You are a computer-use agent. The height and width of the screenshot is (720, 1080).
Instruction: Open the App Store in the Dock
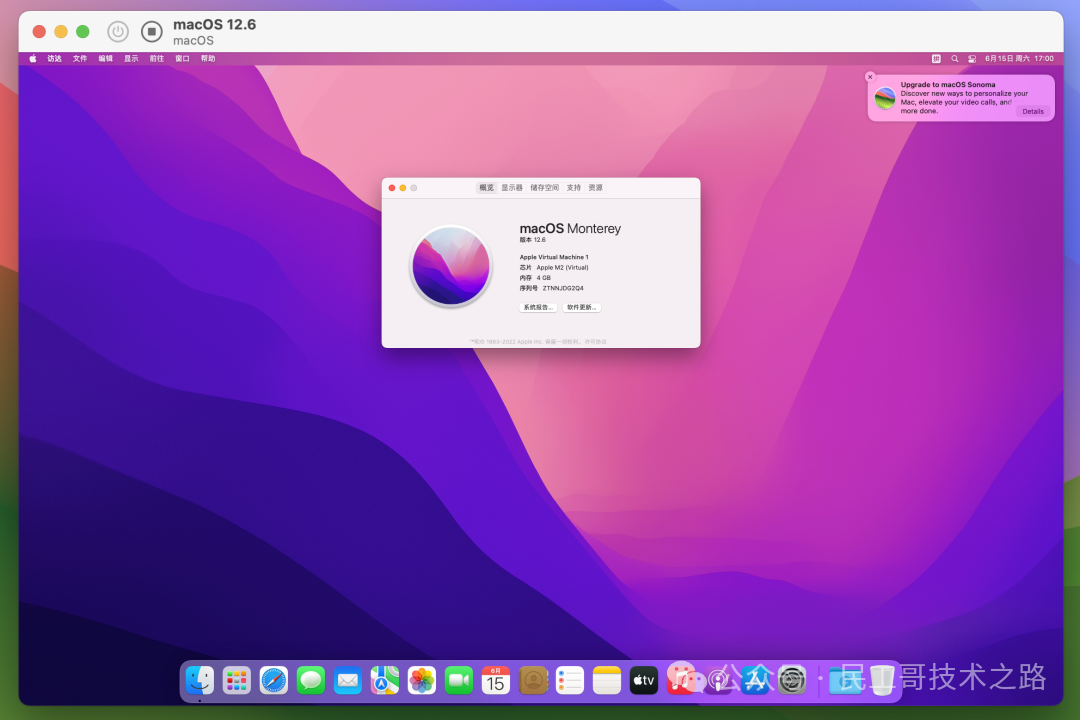point(755,681)
